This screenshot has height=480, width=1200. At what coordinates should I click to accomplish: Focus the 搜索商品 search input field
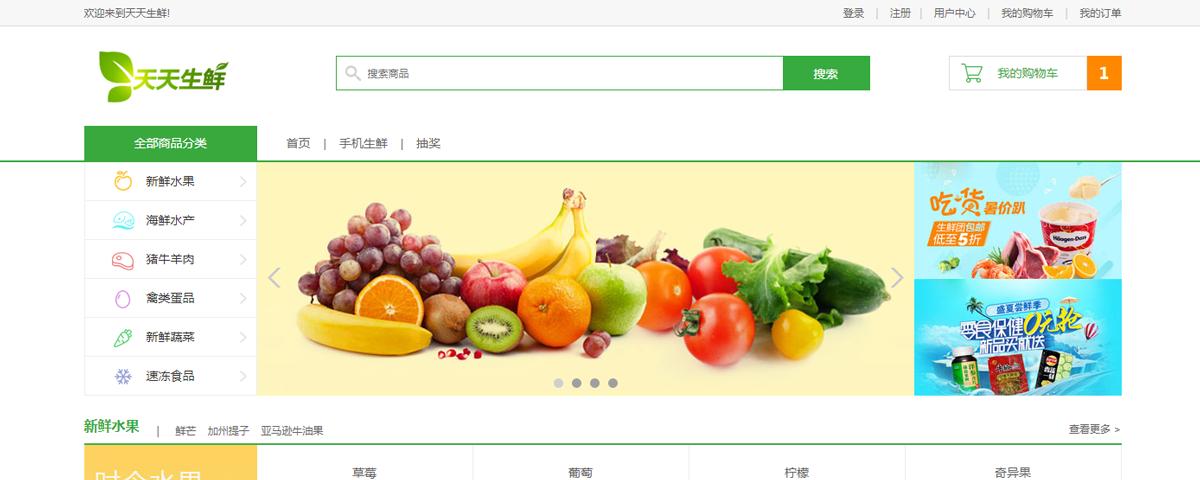click(560, 73)
